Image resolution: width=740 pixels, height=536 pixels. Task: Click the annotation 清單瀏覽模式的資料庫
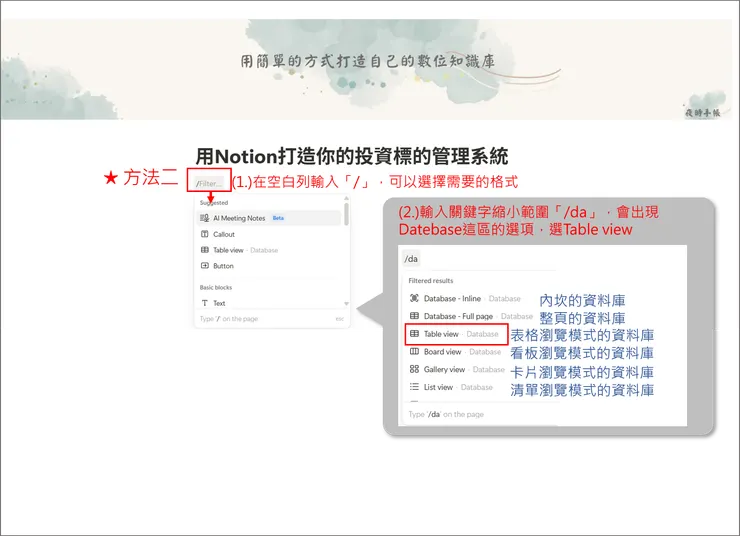click(x=582, y=390)
